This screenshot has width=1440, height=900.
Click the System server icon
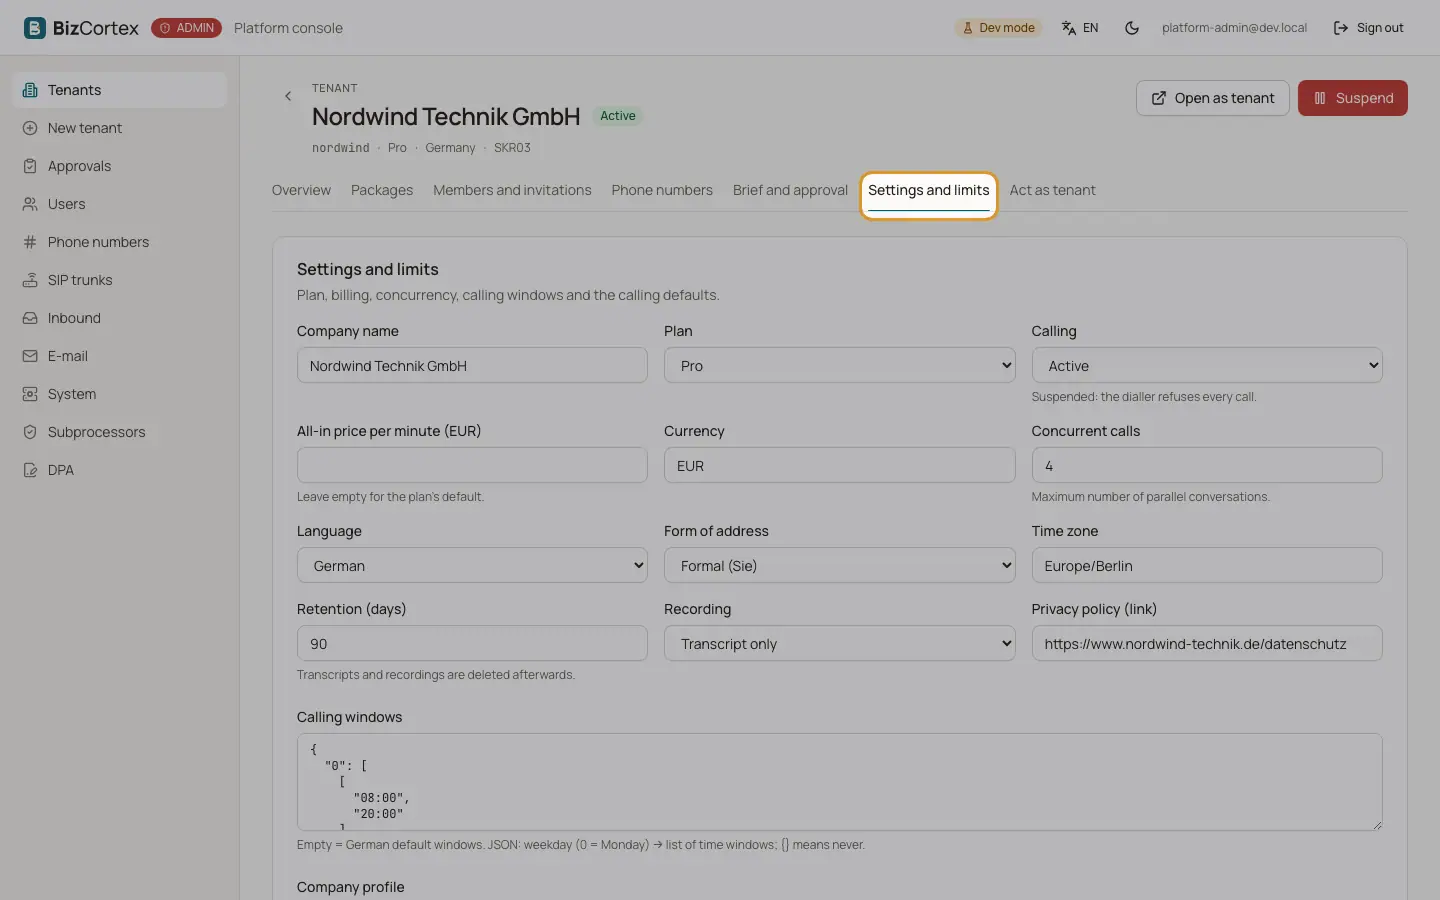[30, 394]
